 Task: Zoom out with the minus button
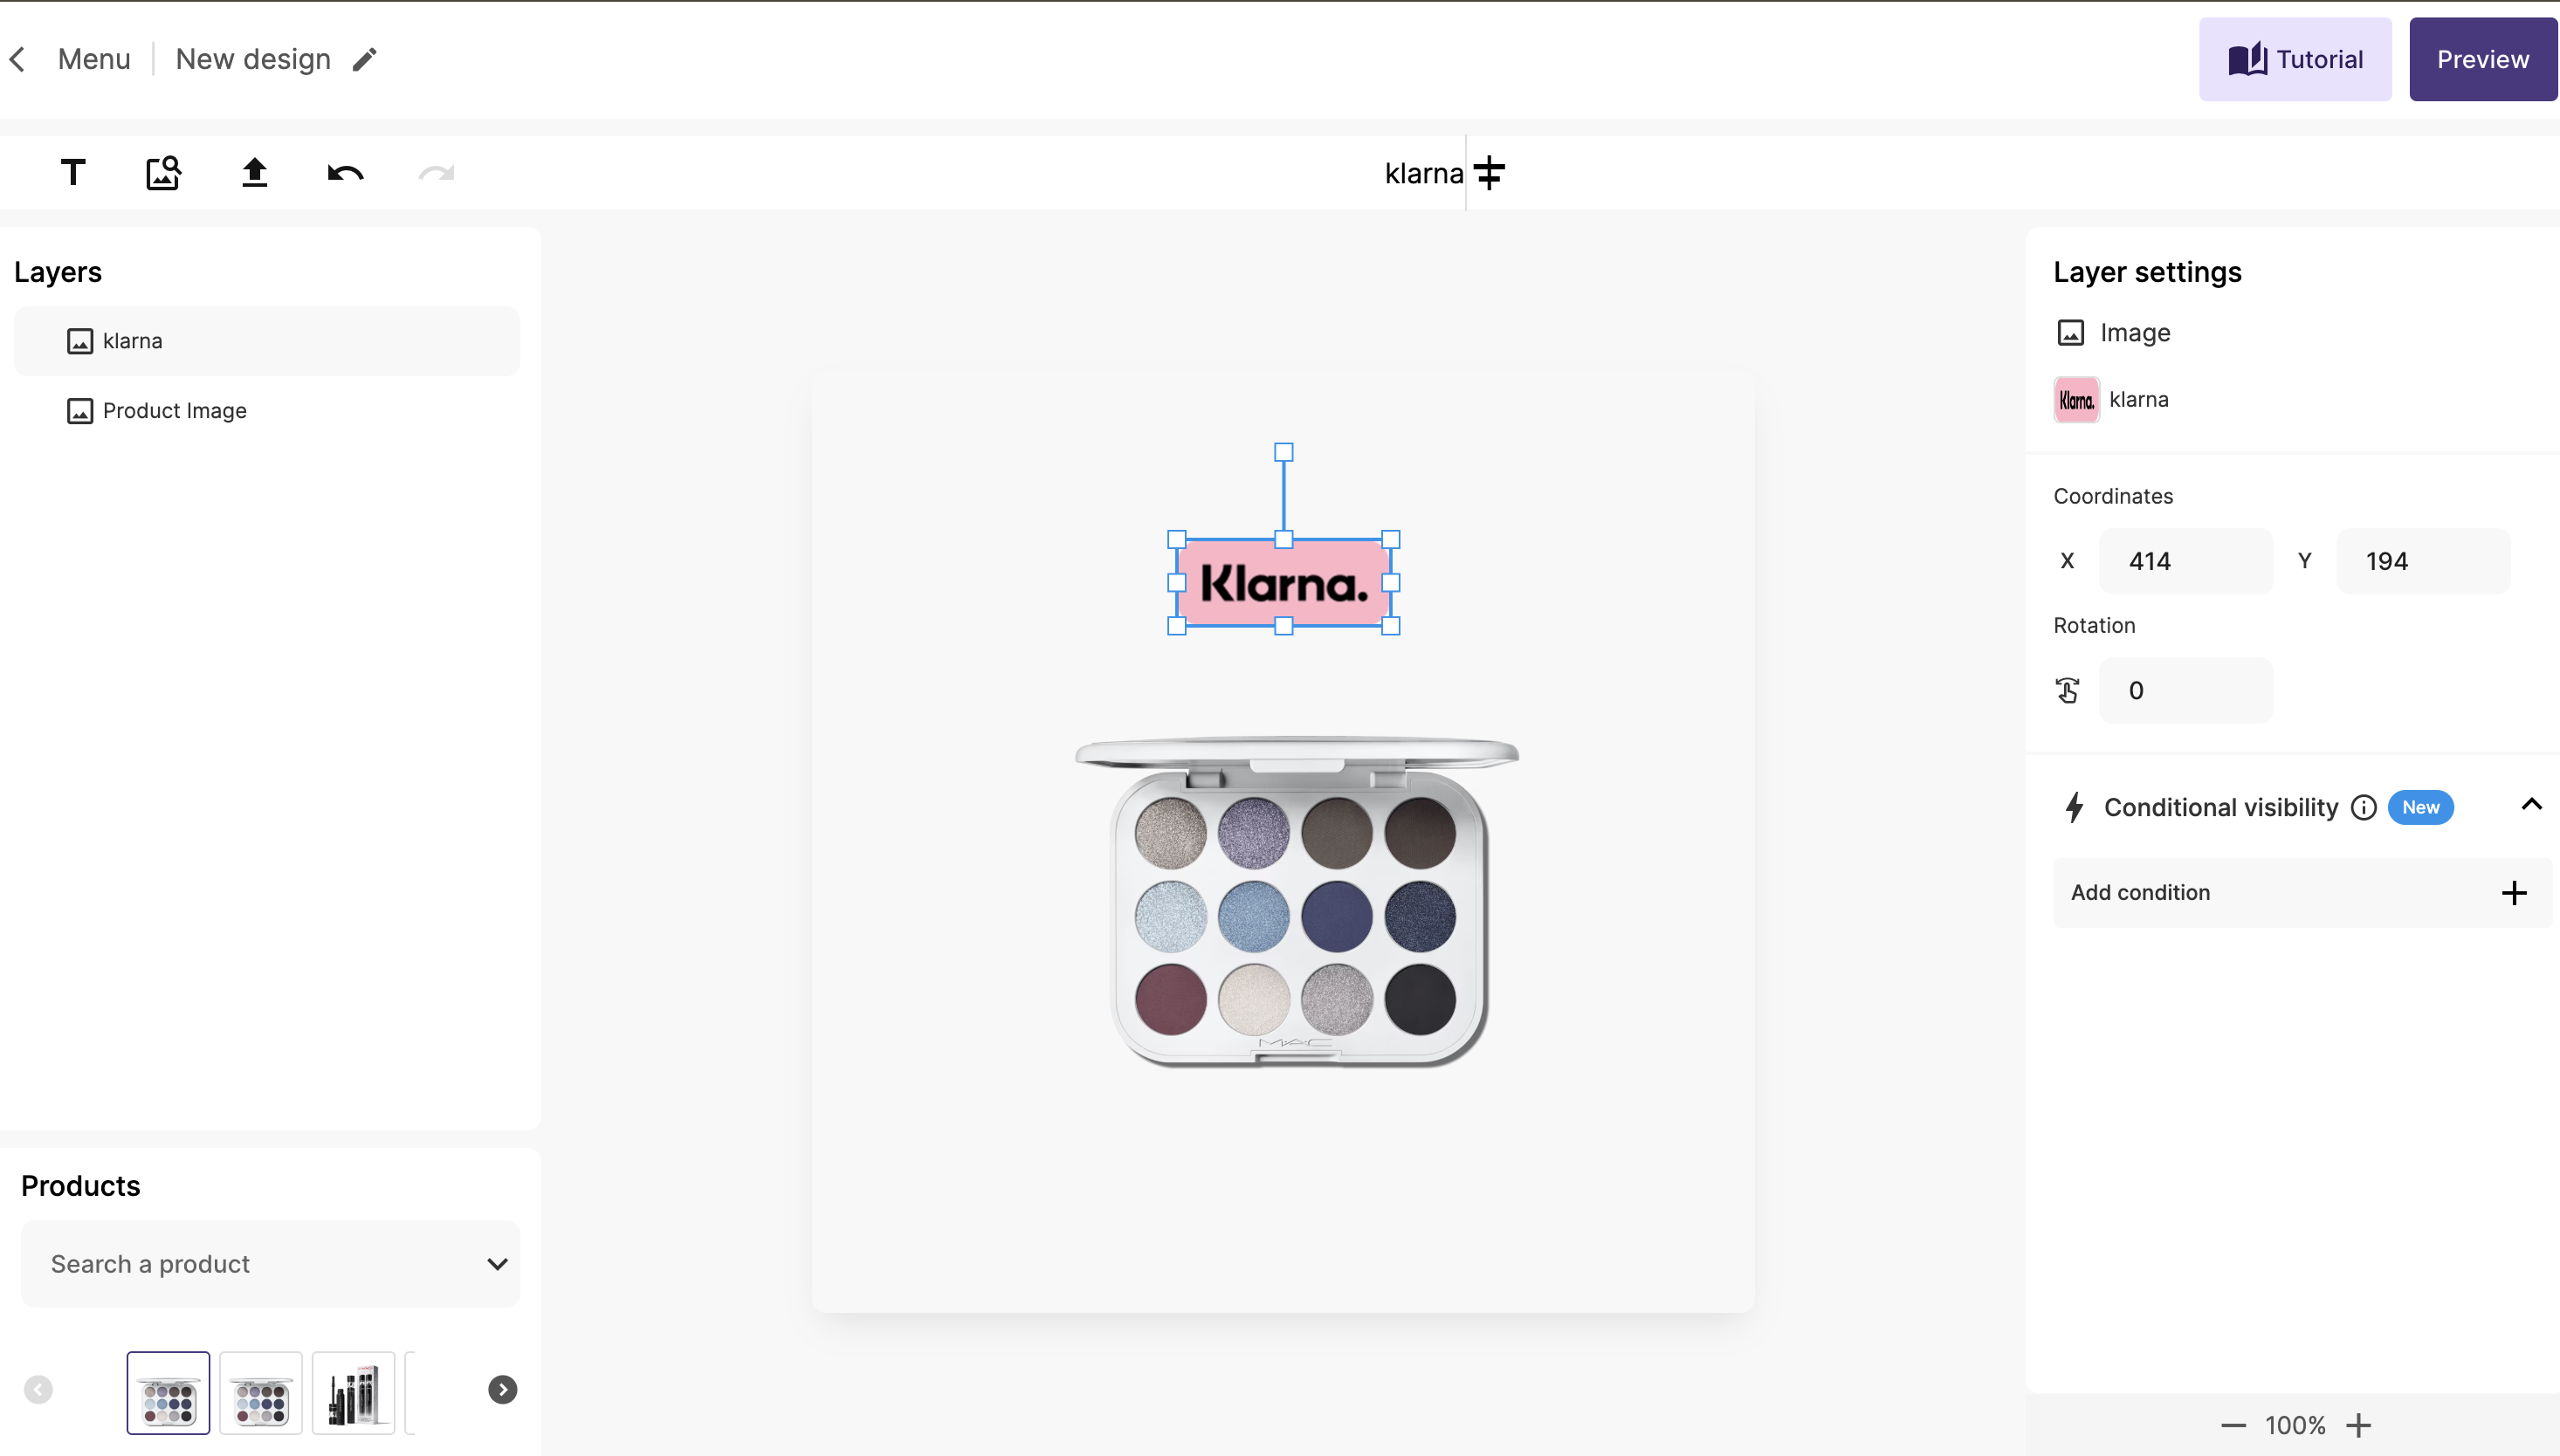click(2233, 1426)
